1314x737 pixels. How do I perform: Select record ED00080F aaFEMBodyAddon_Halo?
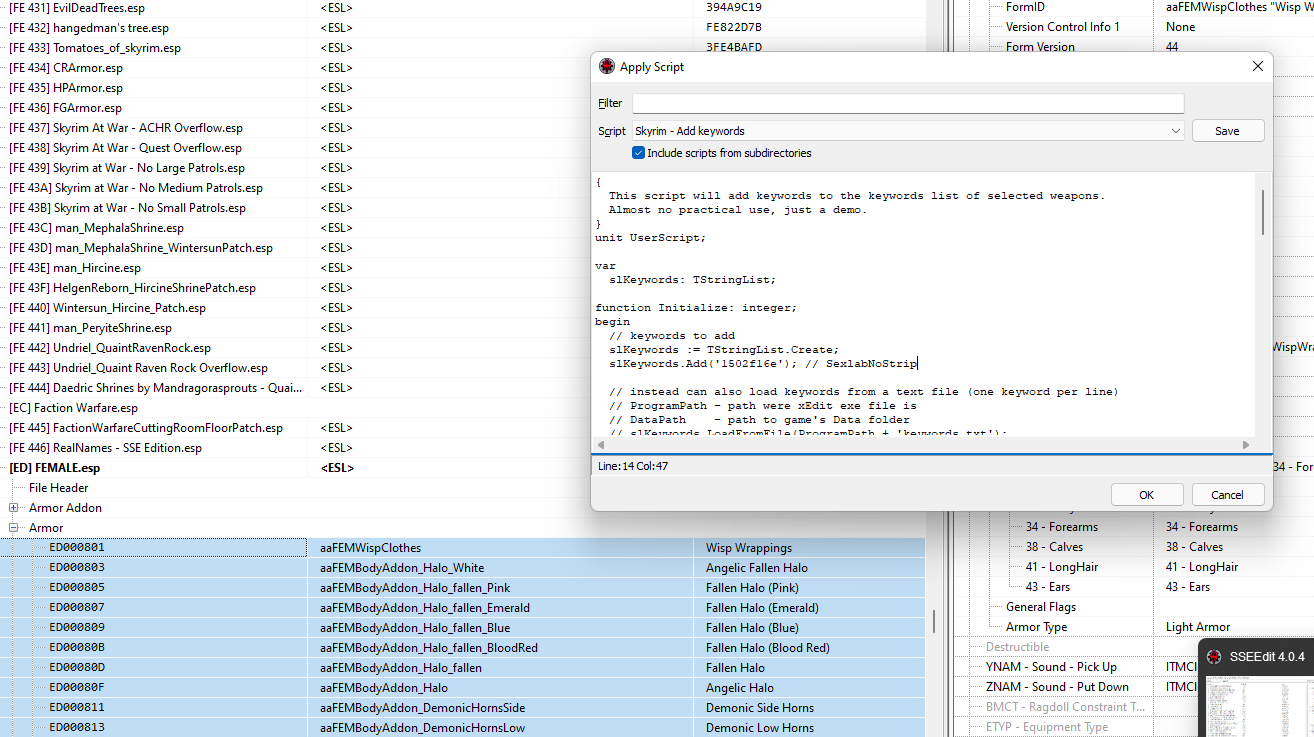462,688
